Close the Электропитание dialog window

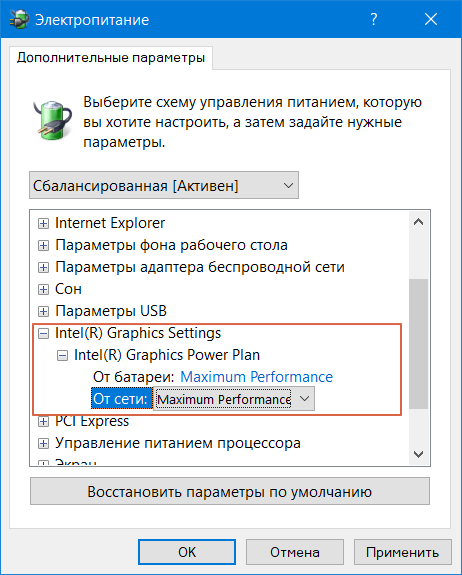pyautogui.click(x=431, y=19)
